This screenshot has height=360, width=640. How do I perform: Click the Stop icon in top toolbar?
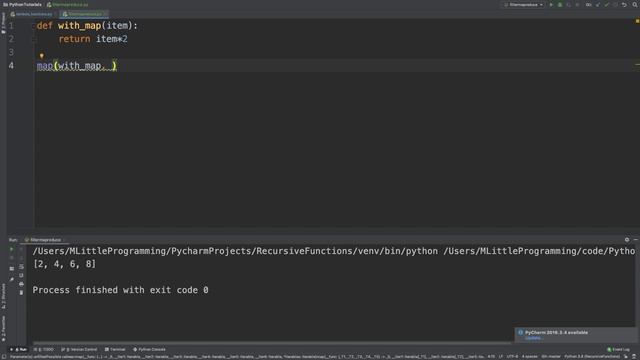[x=577, y=4]
